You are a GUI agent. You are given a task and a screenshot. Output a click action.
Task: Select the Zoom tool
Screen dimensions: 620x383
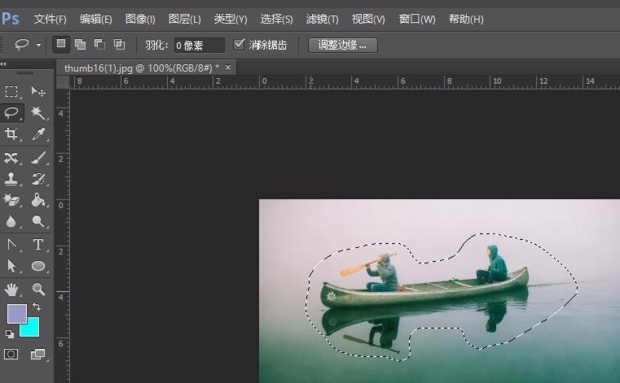tap(38, 289)
